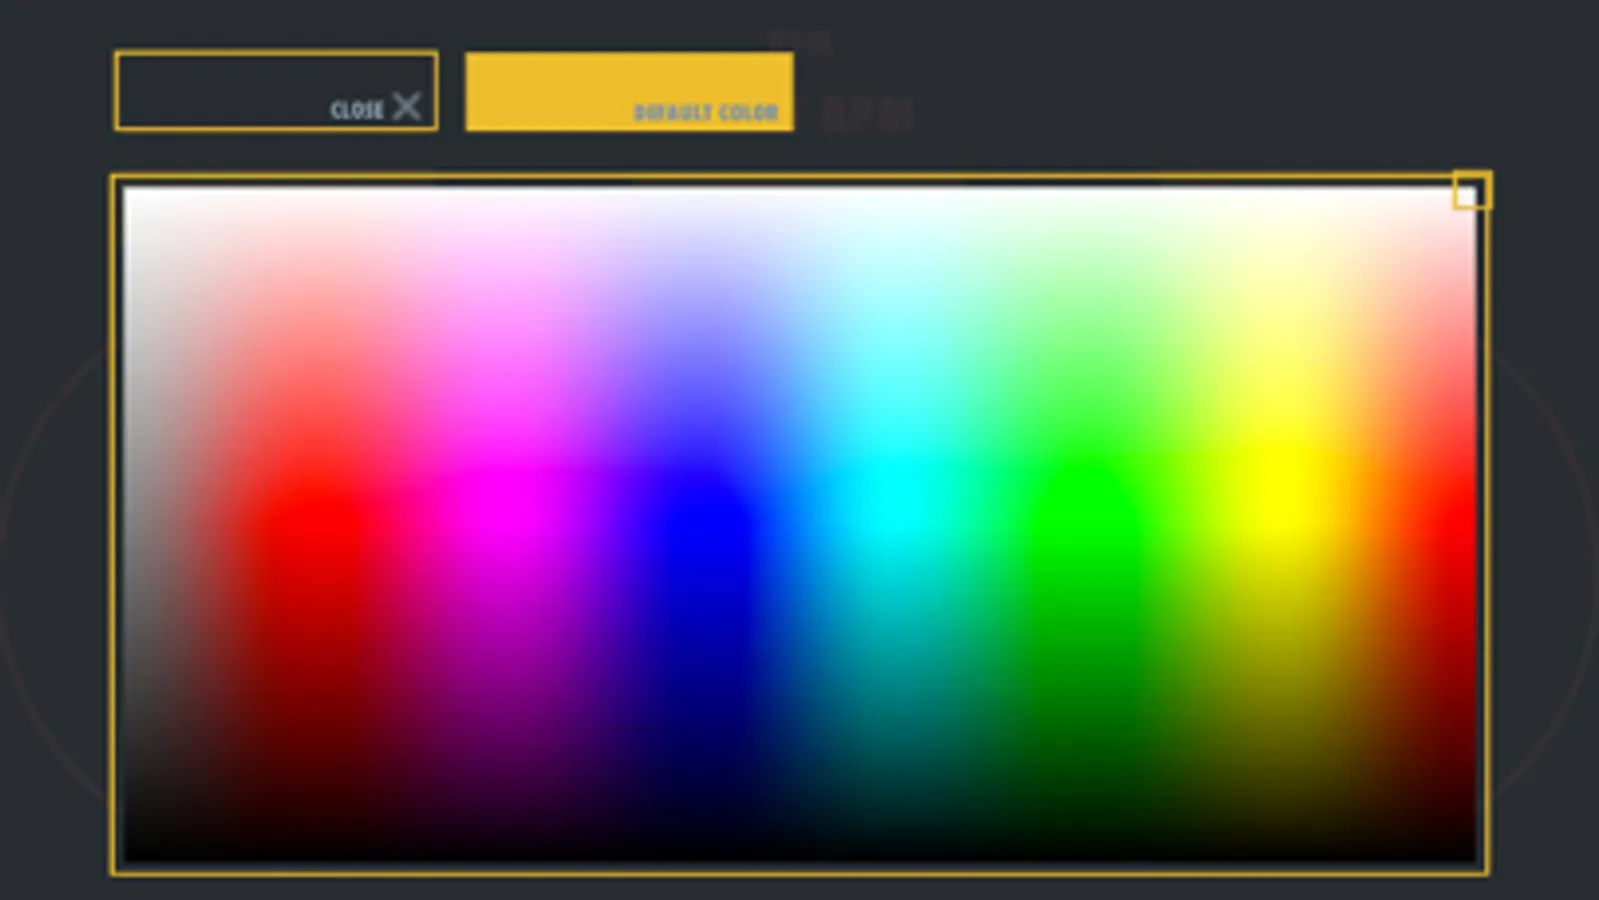Click the Close button with the X
This screenshot has height=900, width=1599.
pos(276,91)
